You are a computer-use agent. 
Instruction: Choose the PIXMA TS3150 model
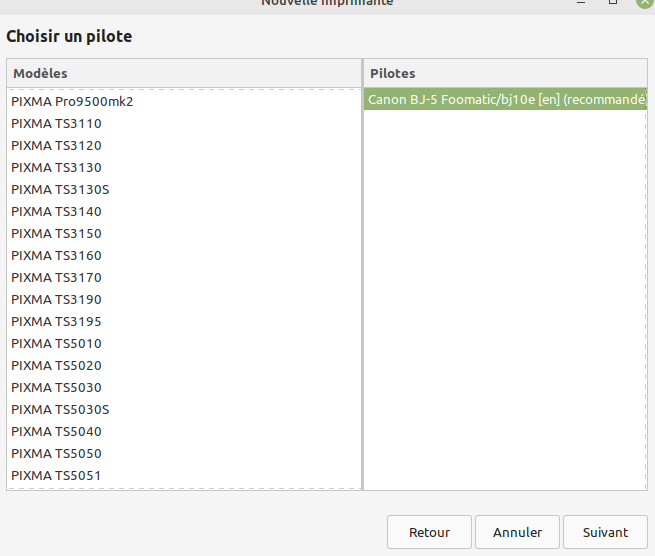(56, 233)
